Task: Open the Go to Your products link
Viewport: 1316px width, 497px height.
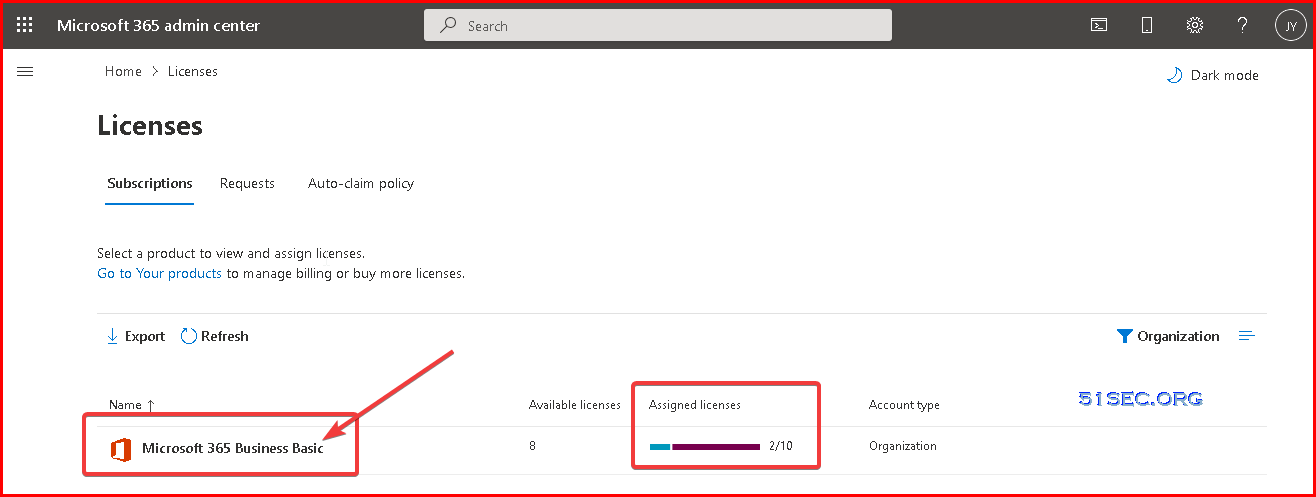Action: tap(159, 273)
